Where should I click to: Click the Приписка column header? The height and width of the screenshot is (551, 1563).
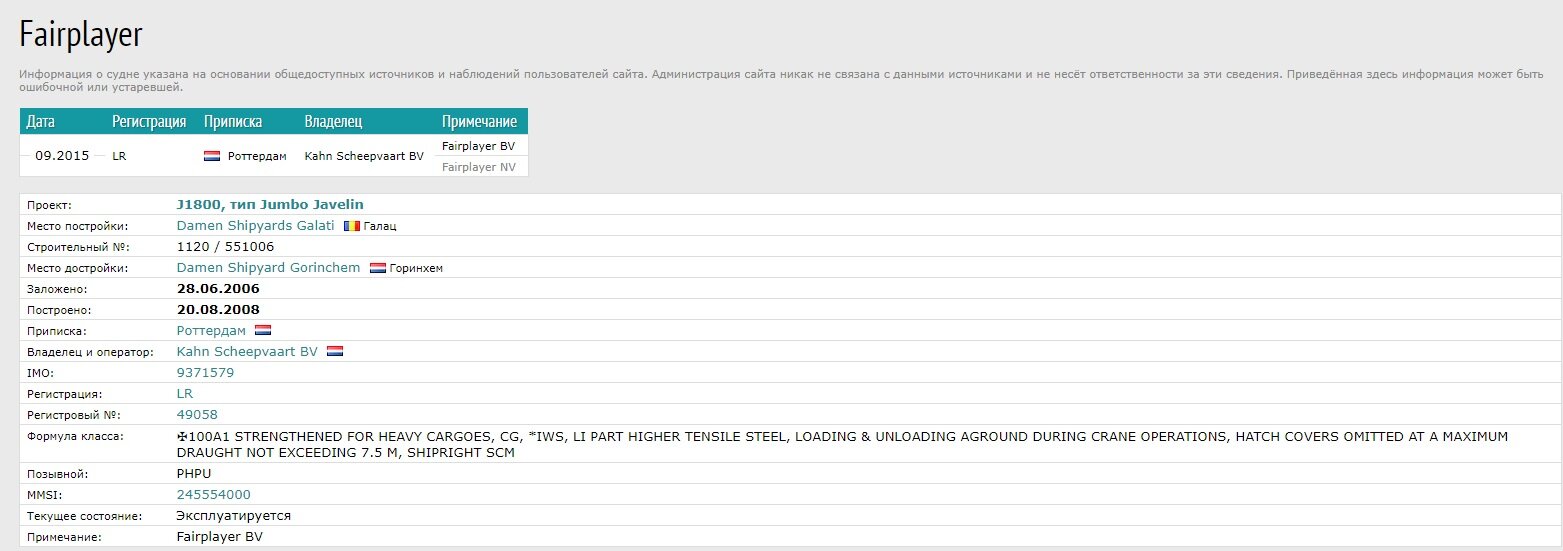233,122
